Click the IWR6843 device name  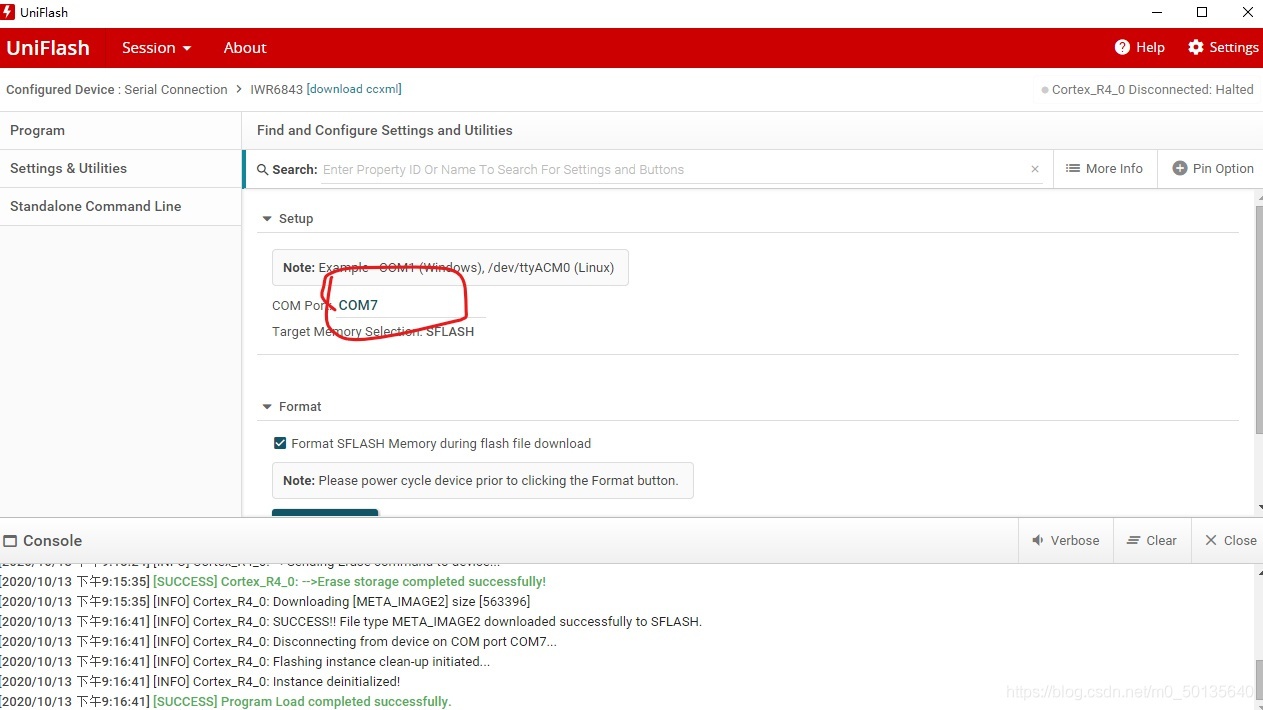click(276, 89)
